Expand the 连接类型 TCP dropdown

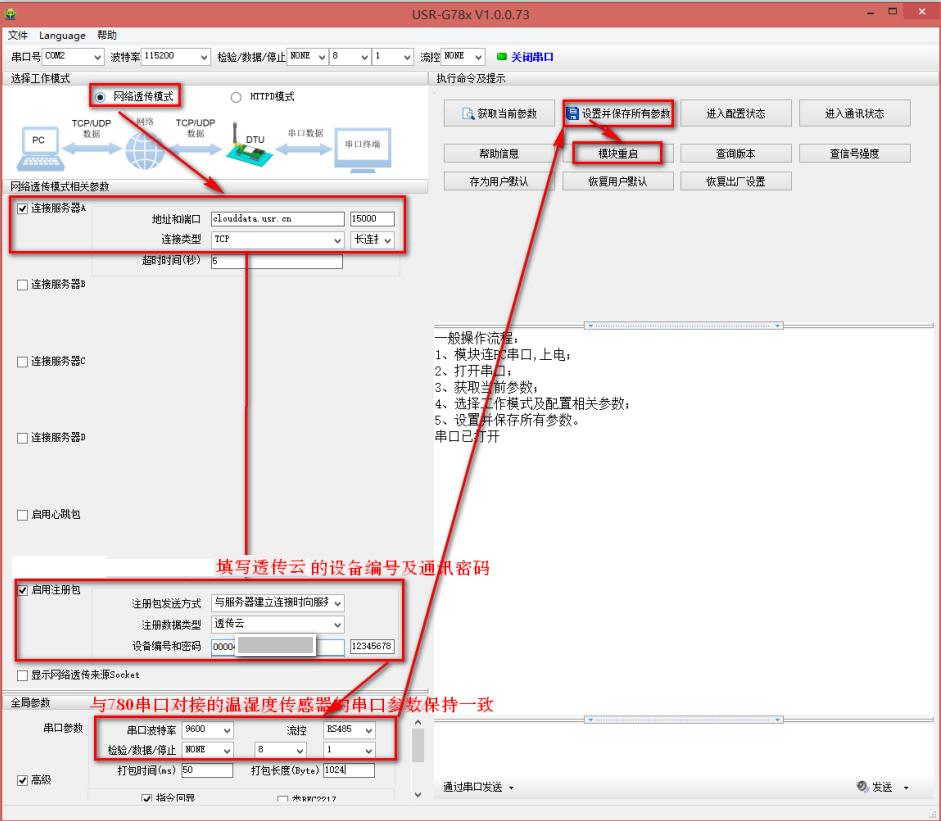[x=277, y=240]
